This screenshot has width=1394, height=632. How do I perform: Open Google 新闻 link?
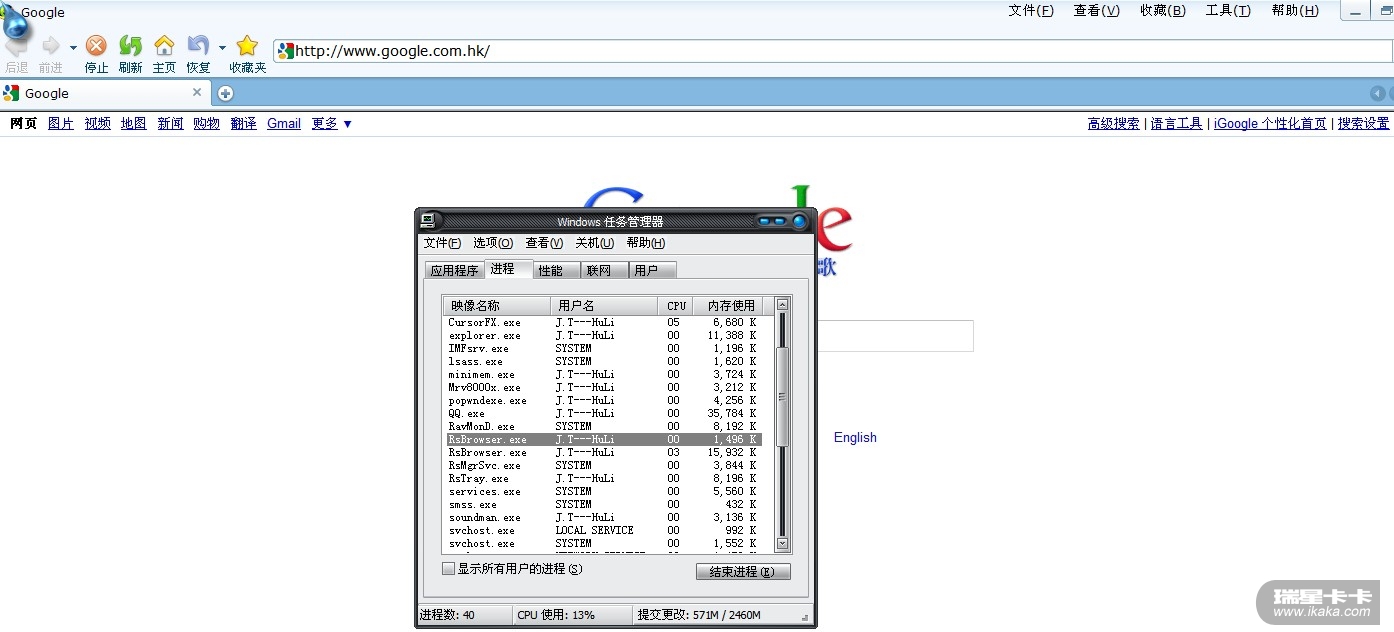(170, 123)
